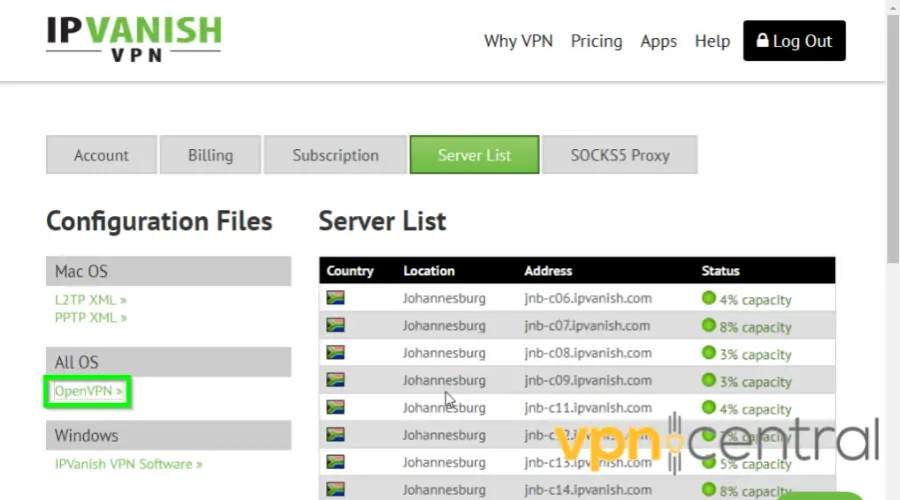Click "4% capacity" in jnb-c11 row
Screen dimensions: 900x500
[755, 409]
